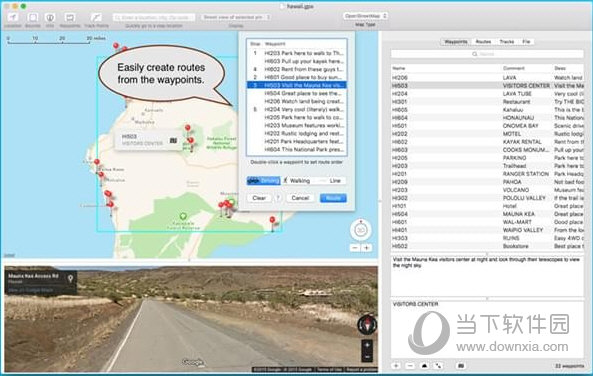Select waypoint row with comment LAVA TUBE

click(487, 94)
